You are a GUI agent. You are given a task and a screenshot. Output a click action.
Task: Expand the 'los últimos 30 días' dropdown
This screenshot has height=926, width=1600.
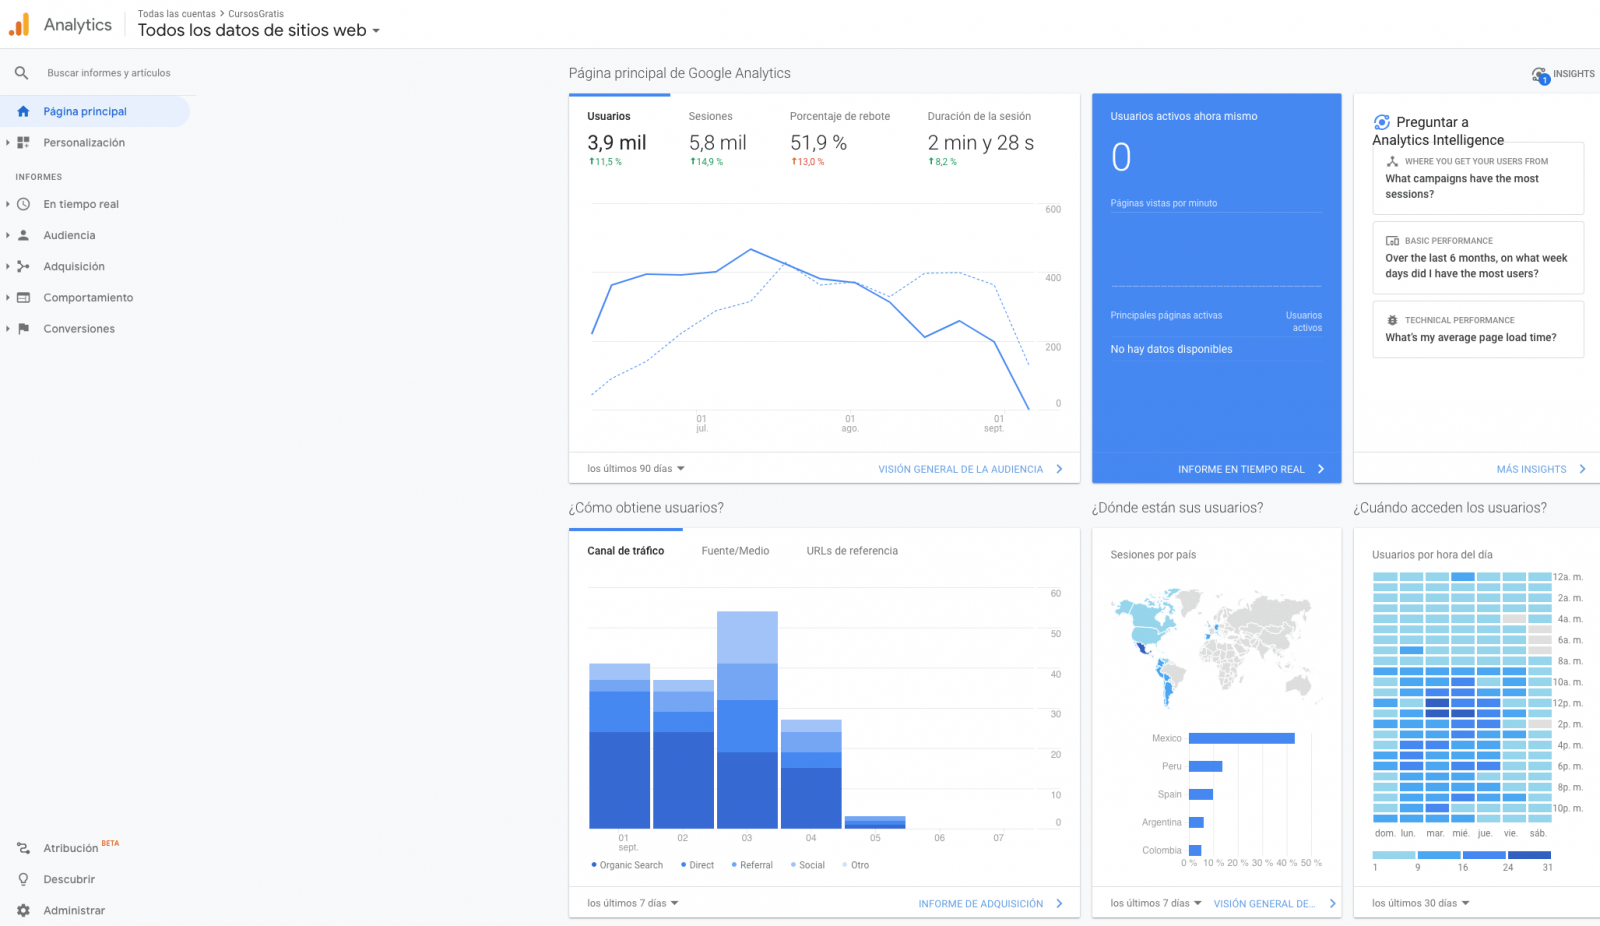1418,902
